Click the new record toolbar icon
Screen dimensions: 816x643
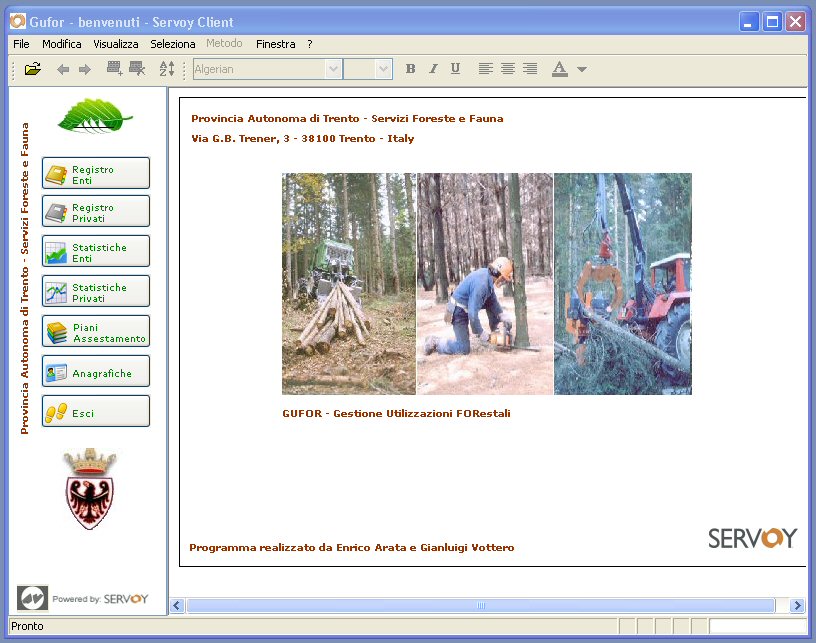(114, 68)
